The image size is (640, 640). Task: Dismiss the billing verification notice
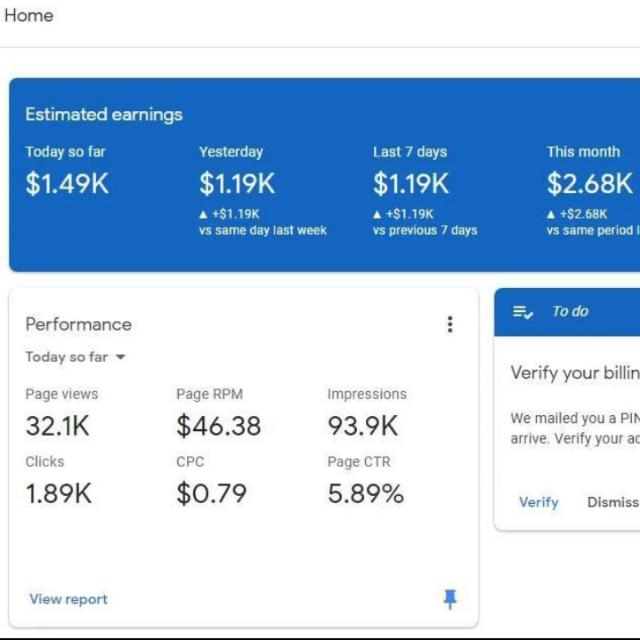[x=613, y=502]
